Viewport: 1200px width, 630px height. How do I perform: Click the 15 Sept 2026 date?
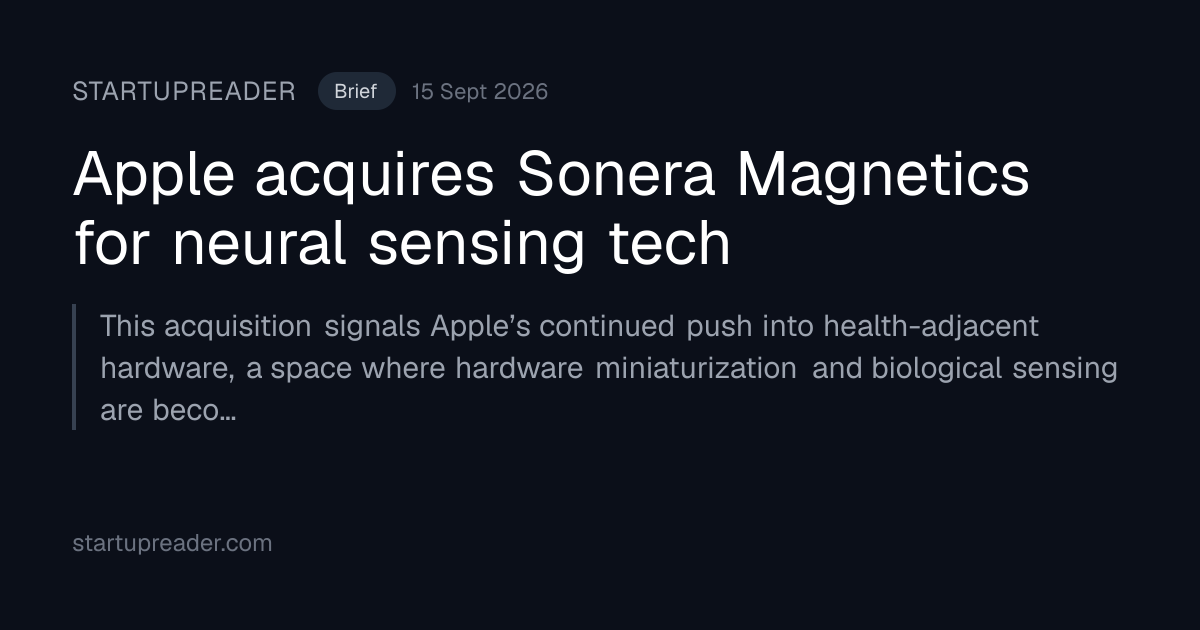[x=480, y=92]
